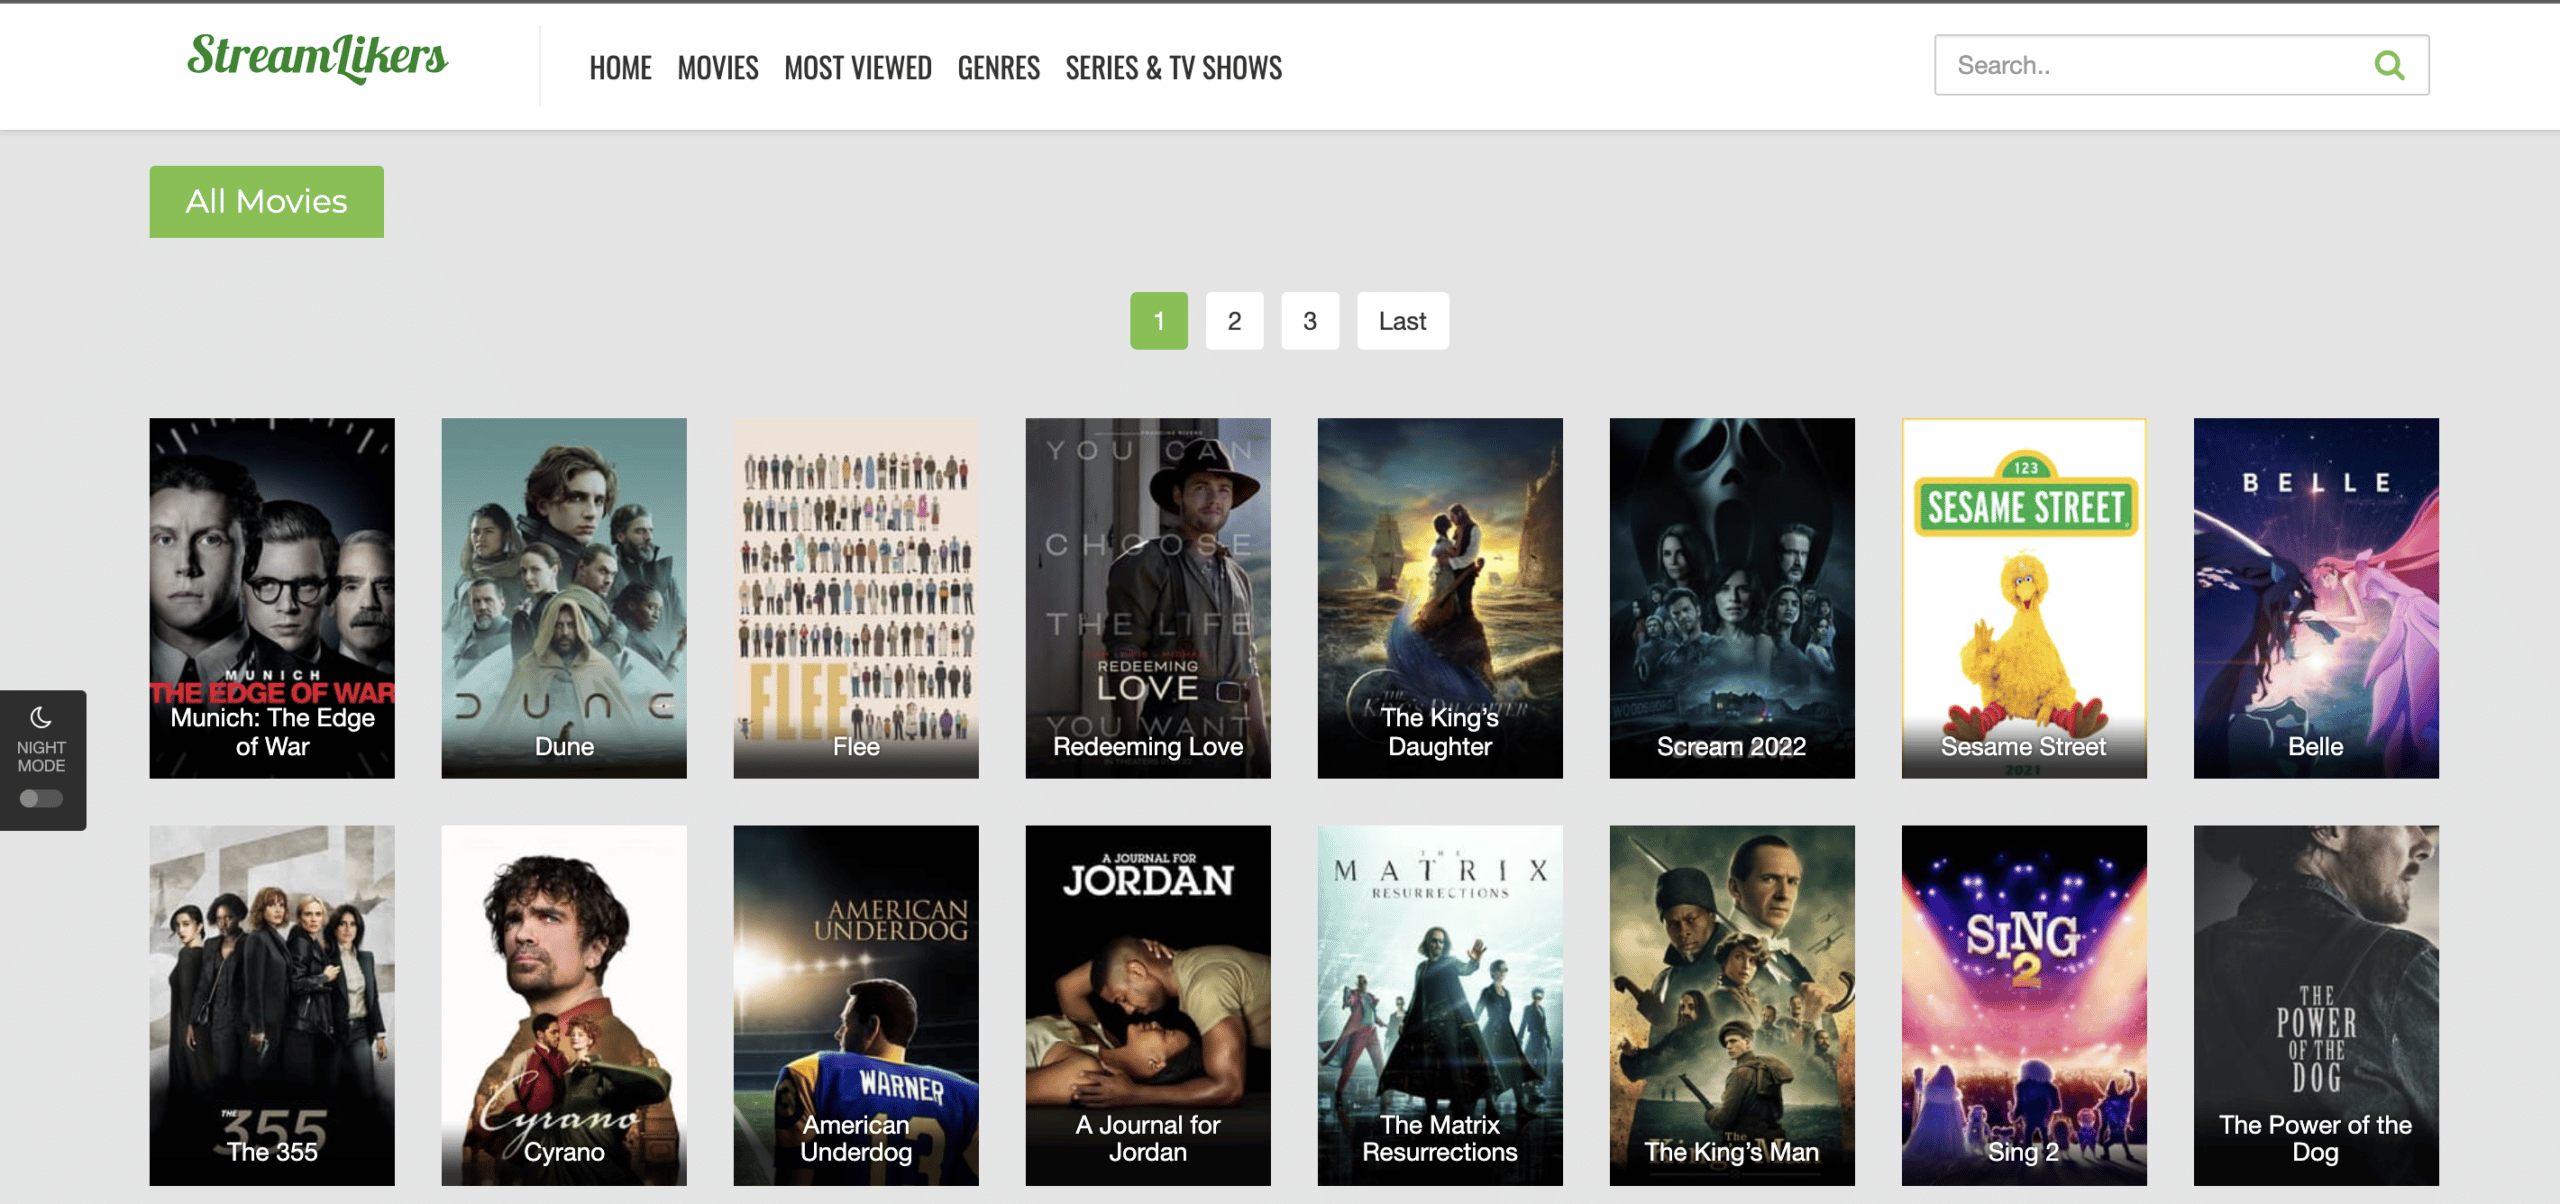2560x1204 pixels.
Task: Click the StreamLikers logo
Action: point(317,57)
